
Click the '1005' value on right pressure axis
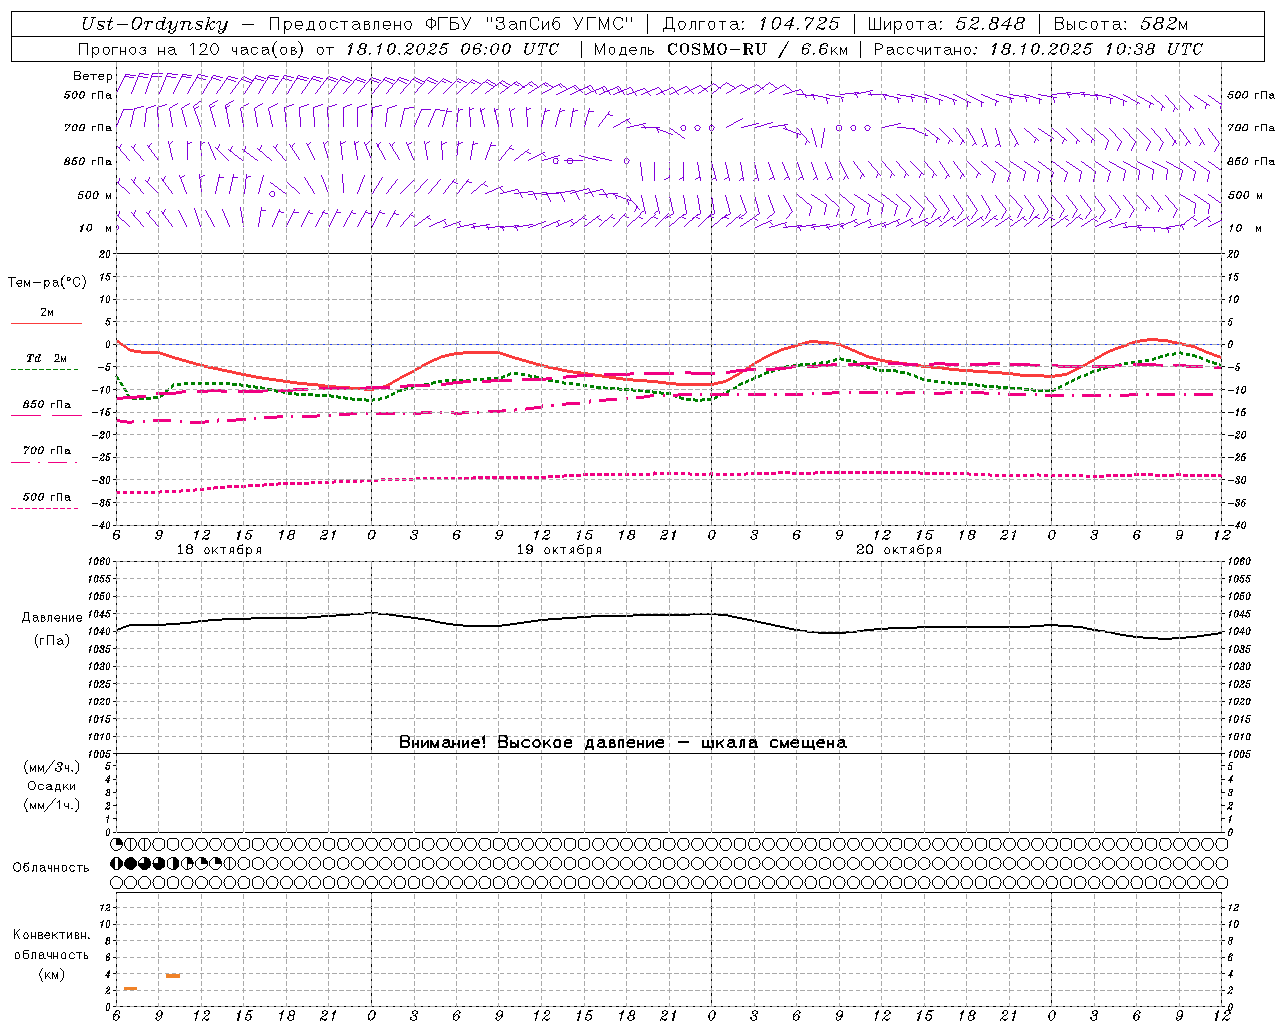[1239, 754]
